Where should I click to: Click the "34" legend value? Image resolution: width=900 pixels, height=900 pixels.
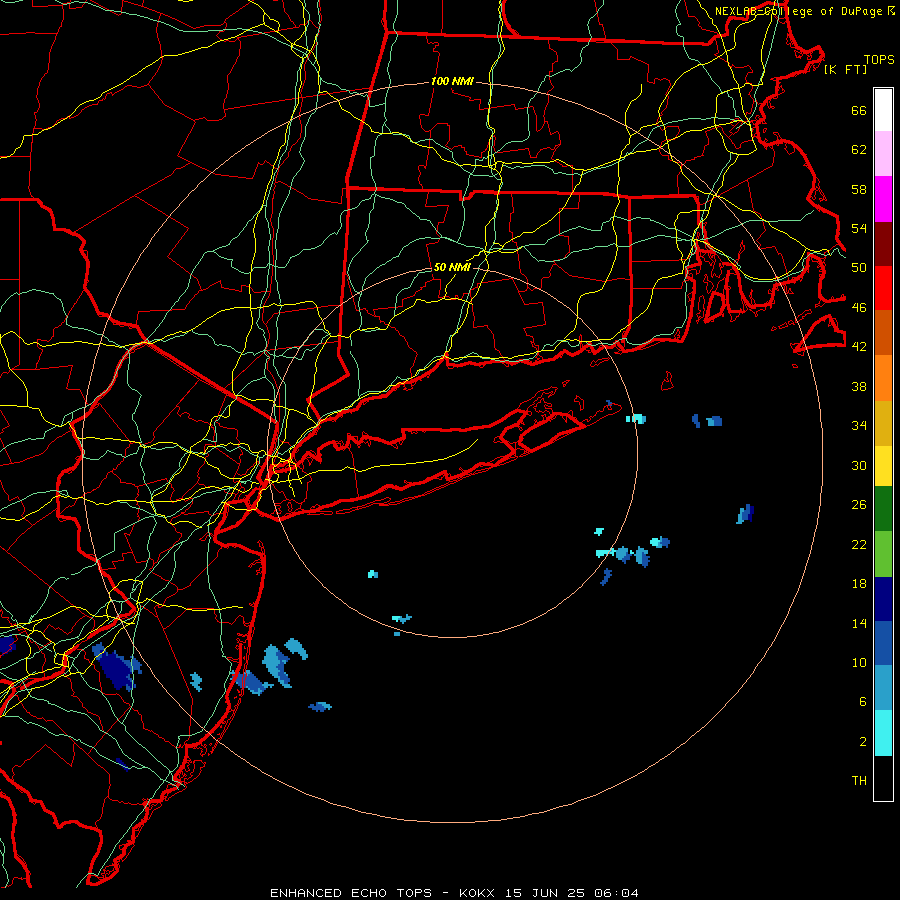[859, 426]
